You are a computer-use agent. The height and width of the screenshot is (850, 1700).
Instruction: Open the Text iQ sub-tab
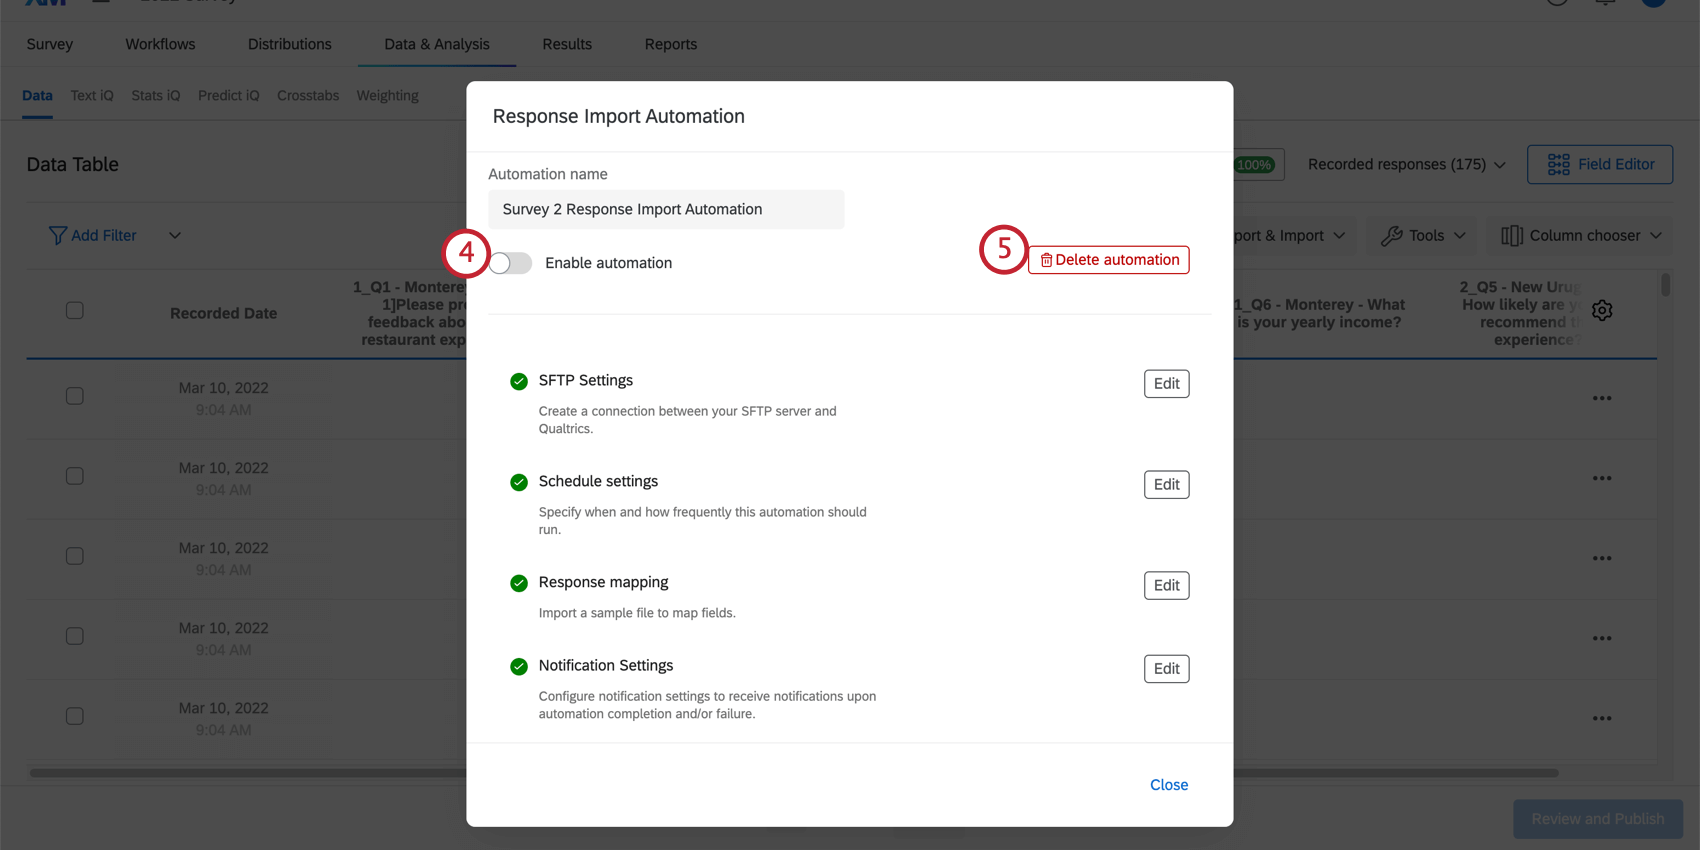[x=92, y=96]
